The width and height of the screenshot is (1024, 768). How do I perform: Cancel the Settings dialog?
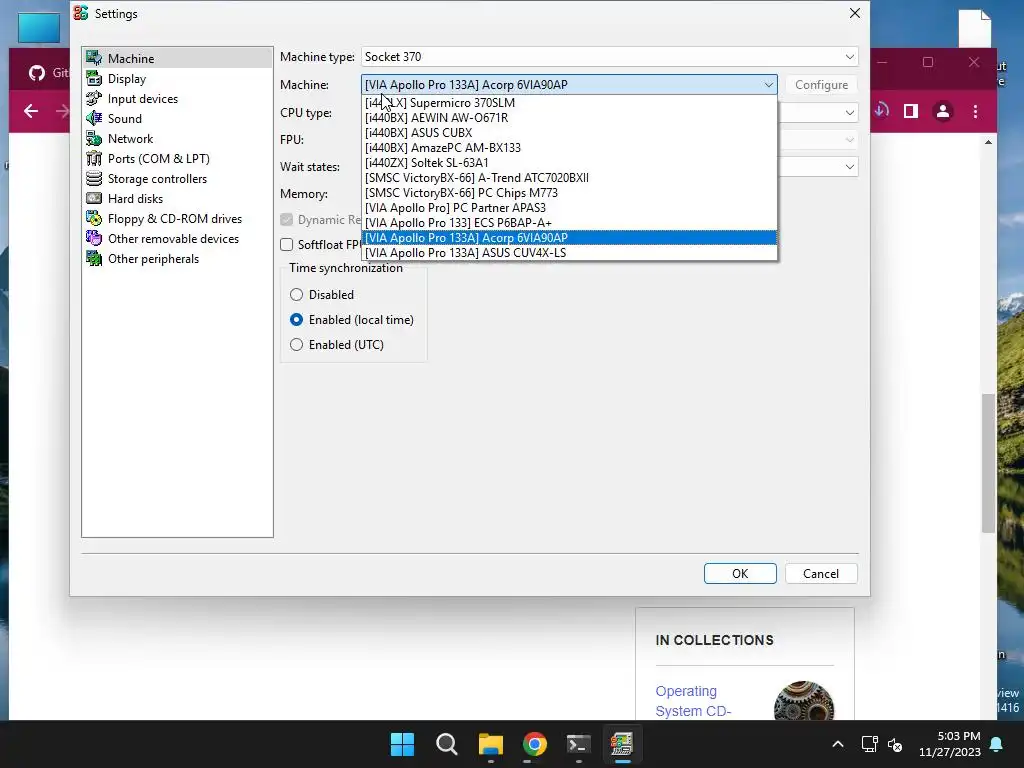point(821,573)
